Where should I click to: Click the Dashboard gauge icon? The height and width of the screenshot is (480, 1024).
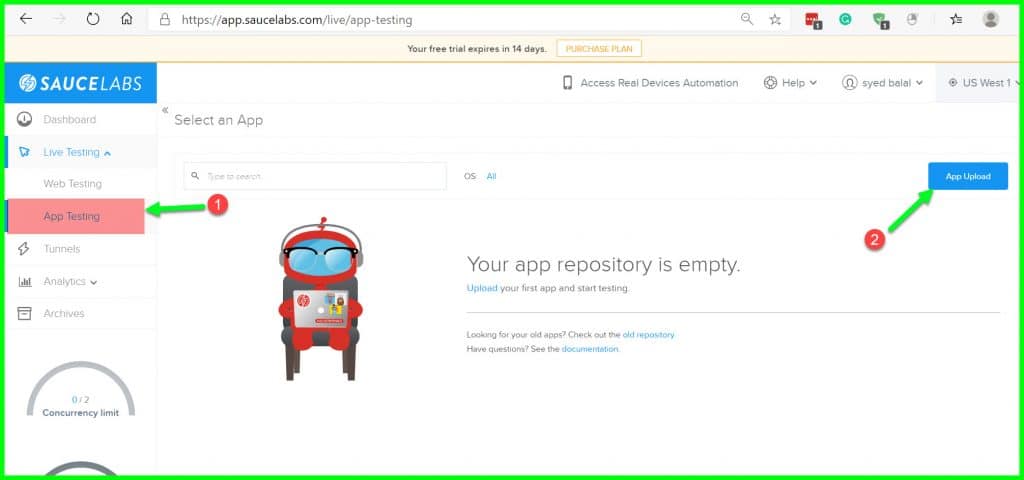(x=25, y=120)
